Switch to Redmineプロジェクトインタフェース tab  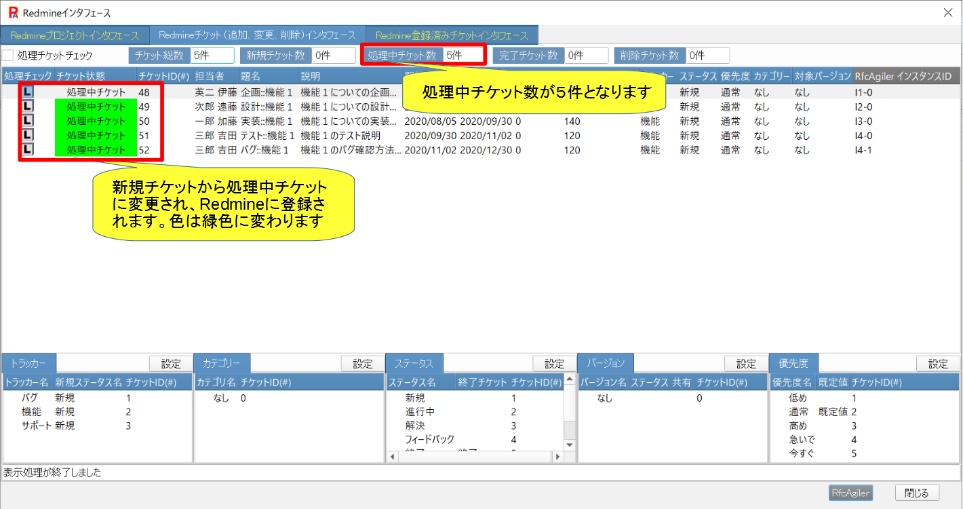pos(74,36)
